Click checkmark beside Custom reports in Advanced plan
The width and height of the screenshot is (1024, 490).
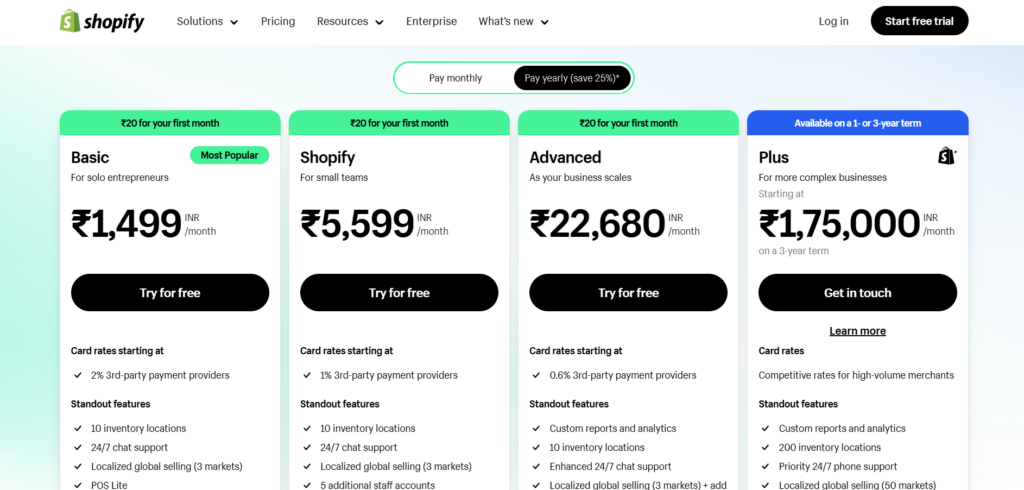pyautogui.click(x=536, y=429)
